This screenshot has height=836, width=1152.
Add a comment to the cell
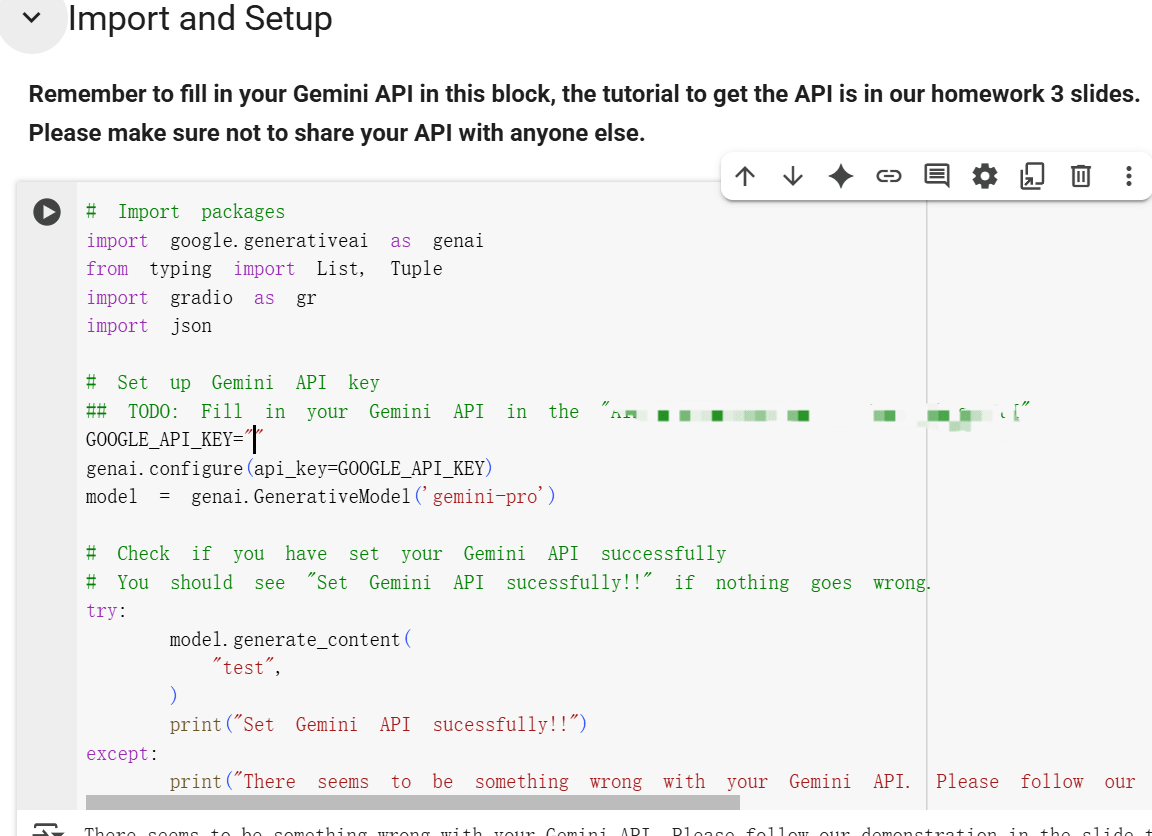pyautogui.click(x=936, y=177)
